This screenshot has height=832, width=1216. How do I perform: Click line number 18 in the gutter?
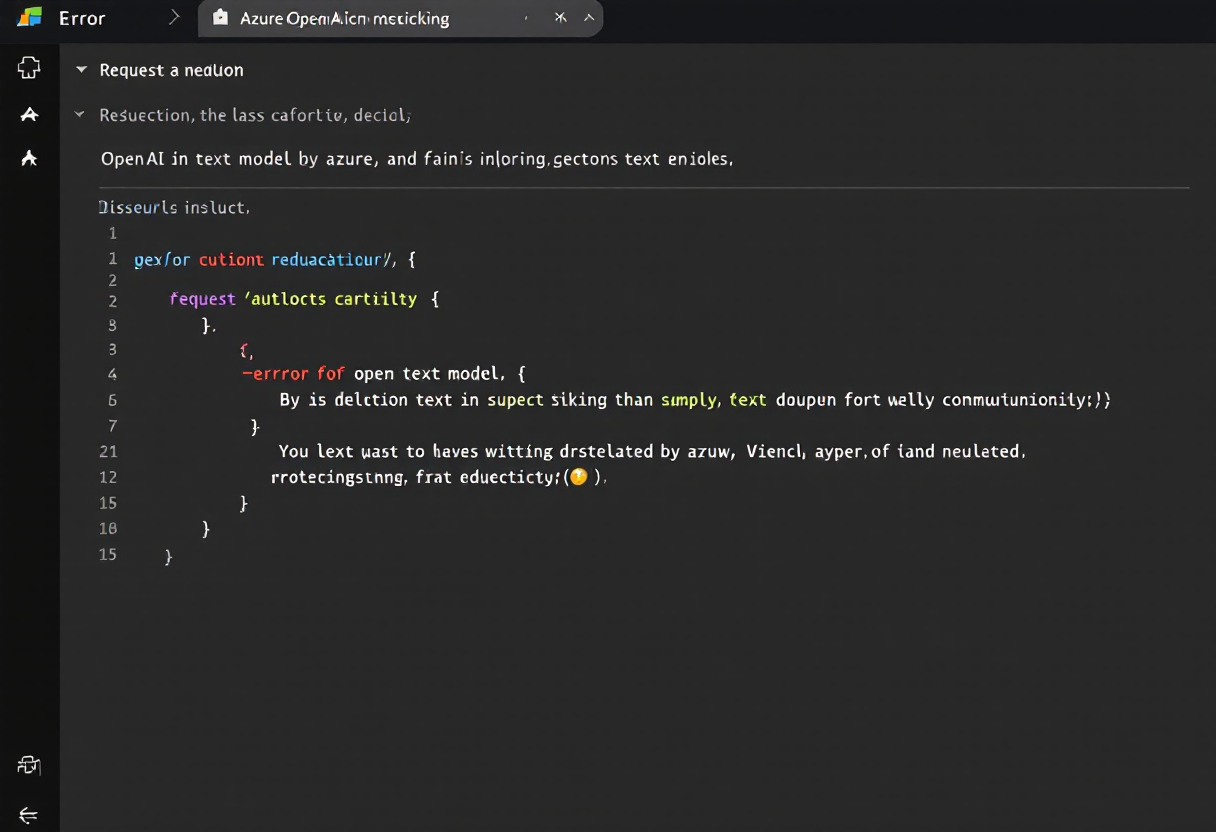click(108, 529)
